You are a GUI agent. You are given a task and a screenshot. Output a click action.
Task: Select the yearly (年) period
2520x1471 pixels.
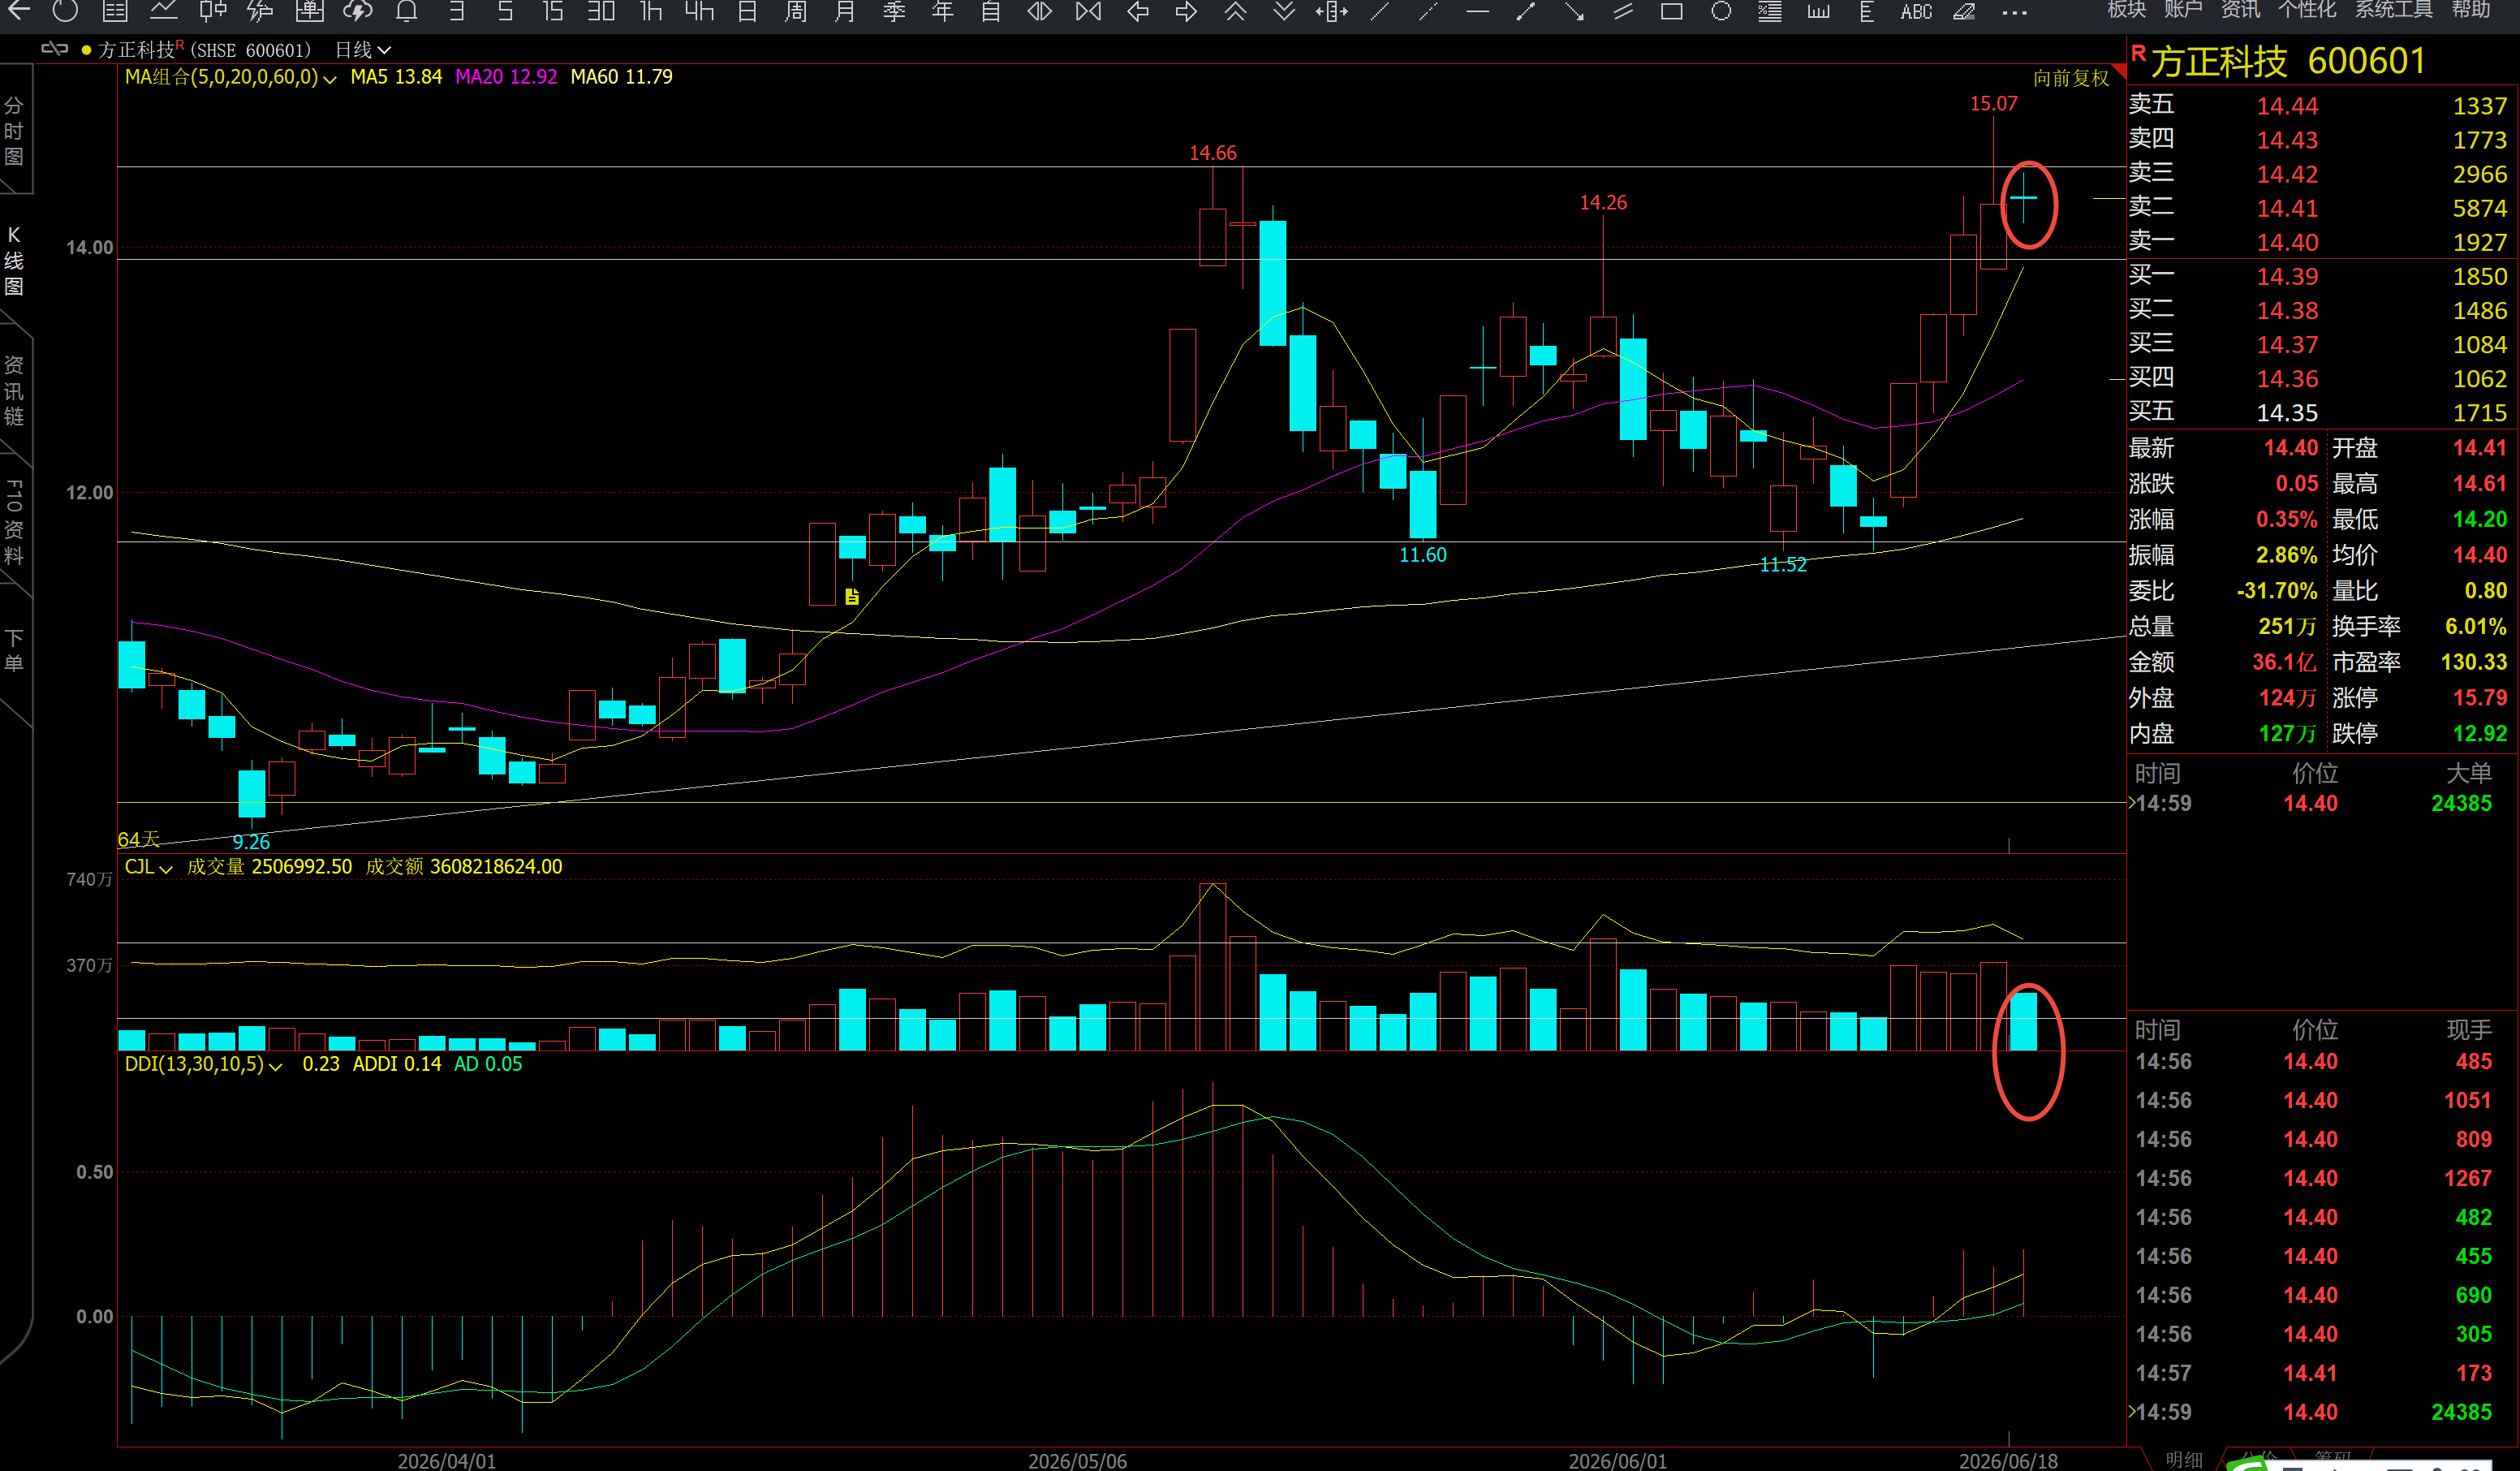tap(942, 11)
